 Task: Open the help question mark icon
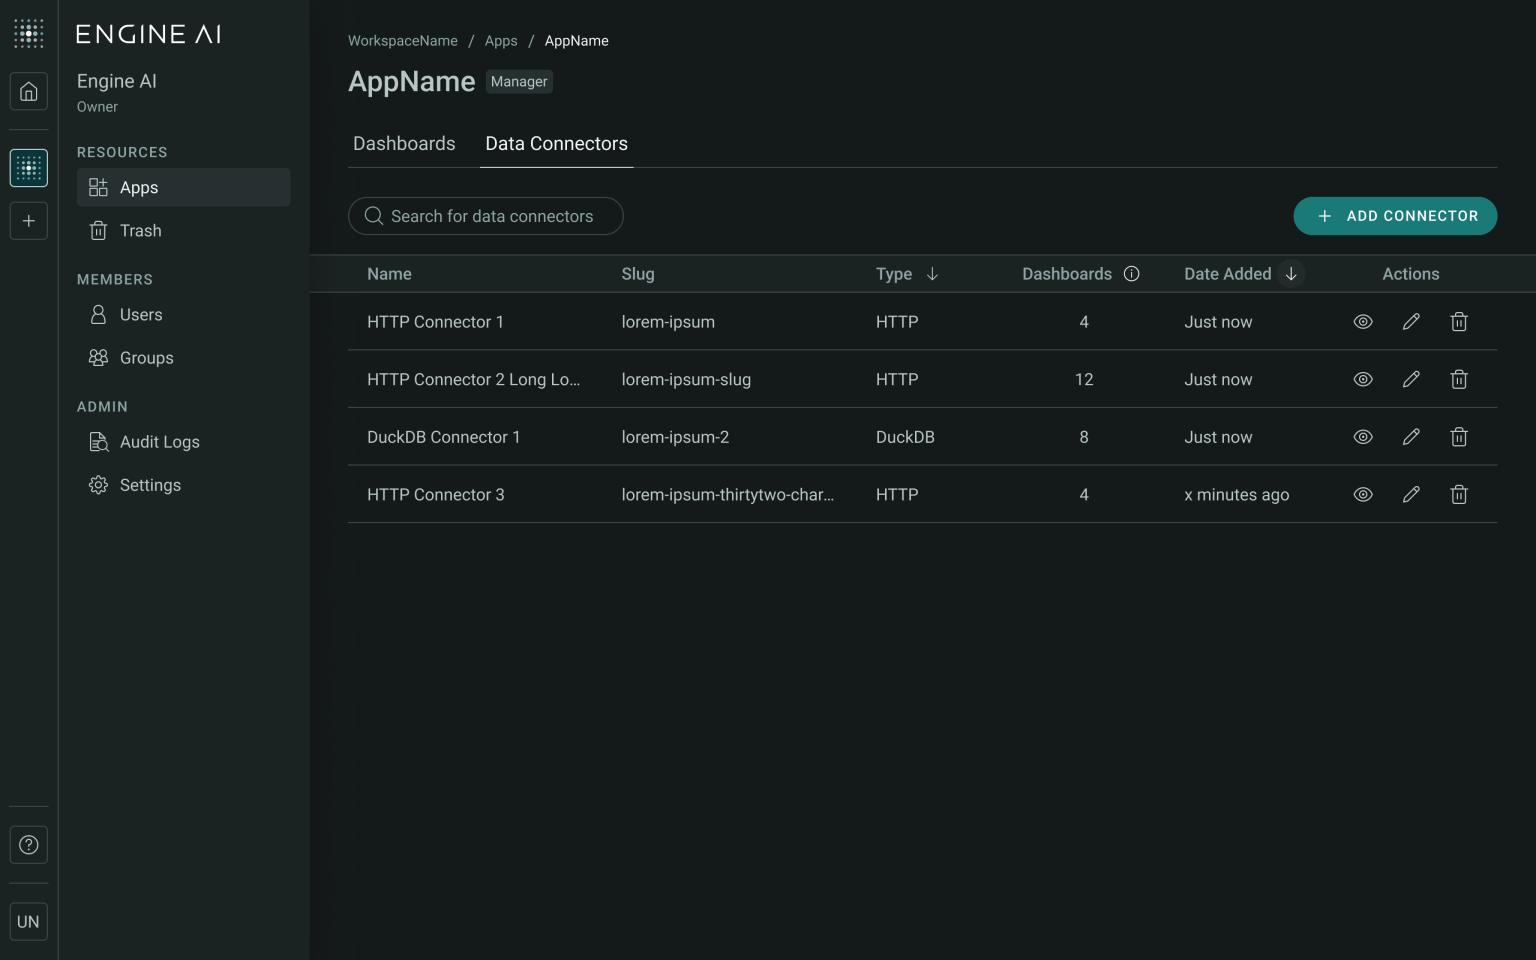tap(29, 845)
